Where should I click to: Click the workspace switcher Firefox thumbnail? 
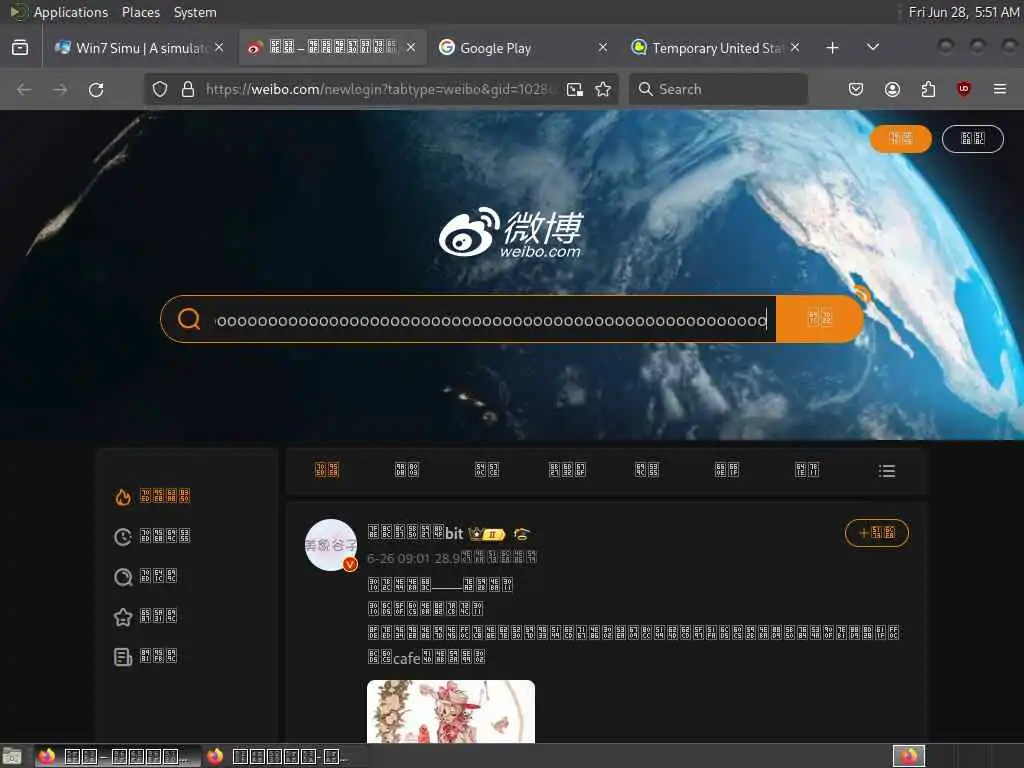[x=909, y=756]
